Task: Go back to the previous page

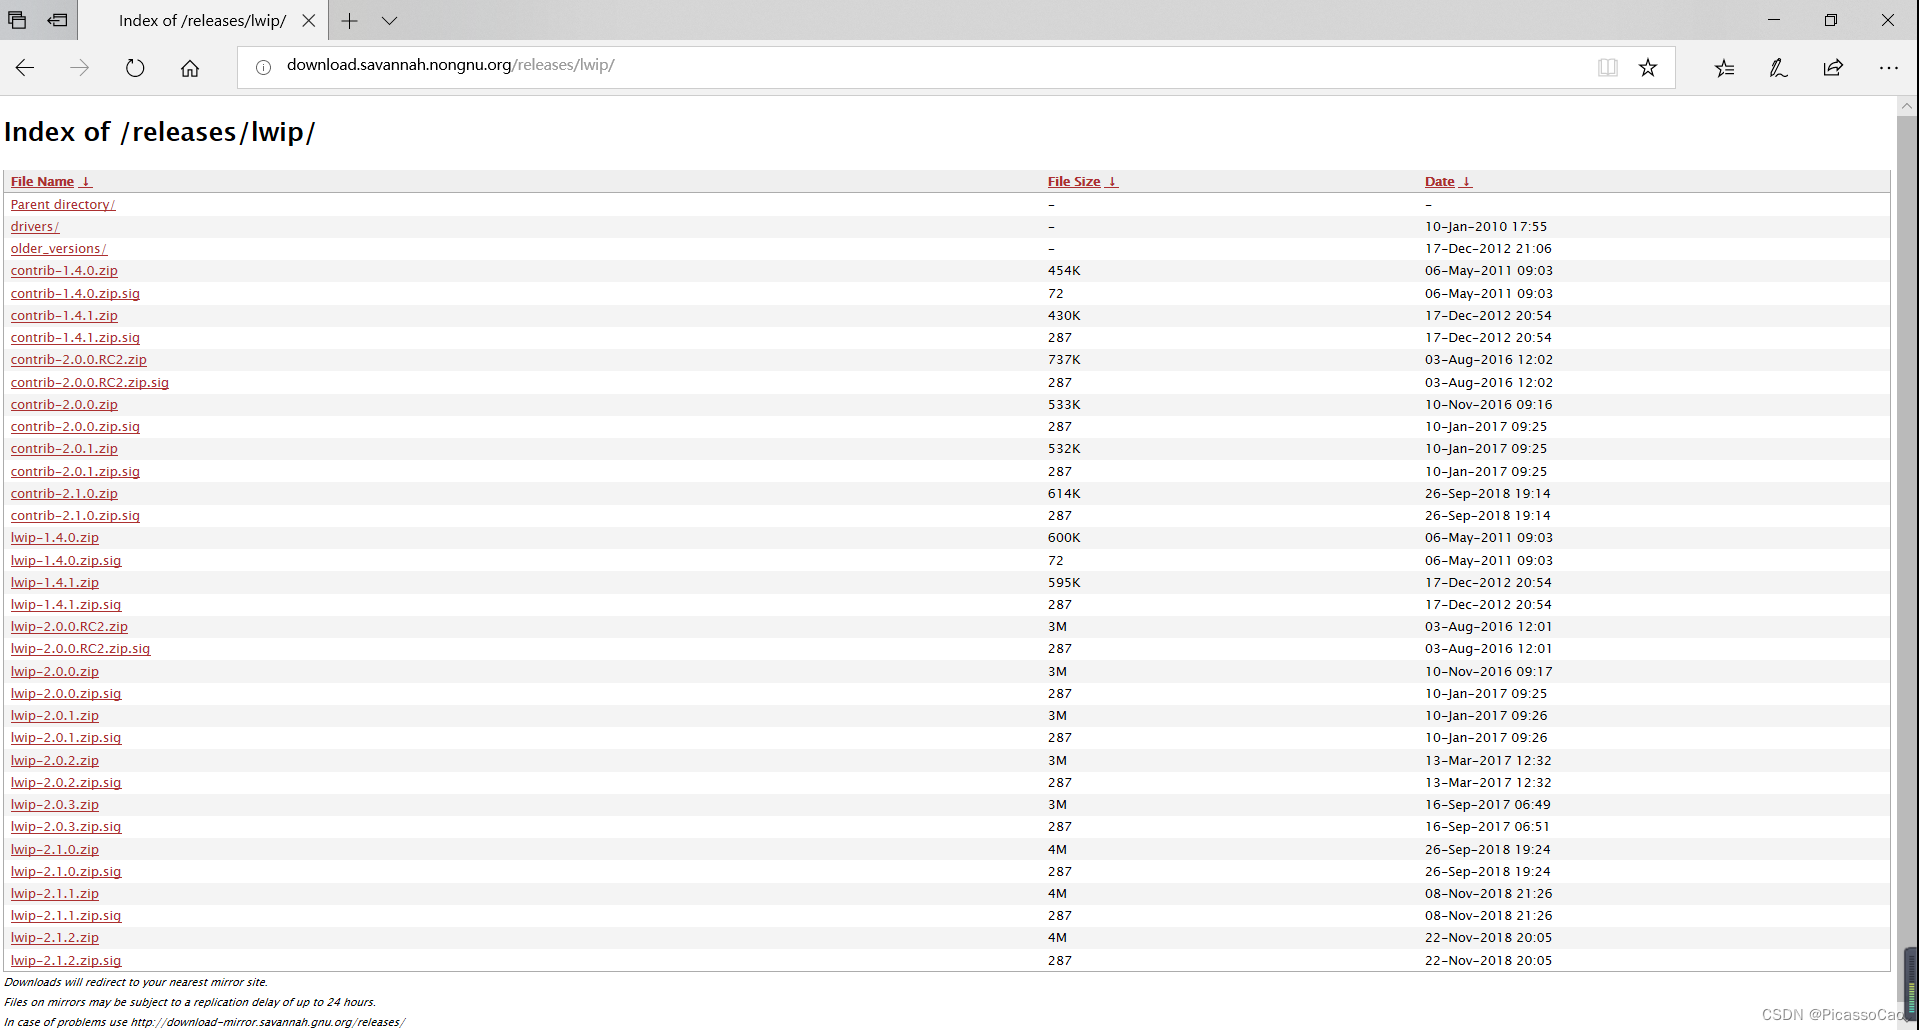Action: coord(25,68)
